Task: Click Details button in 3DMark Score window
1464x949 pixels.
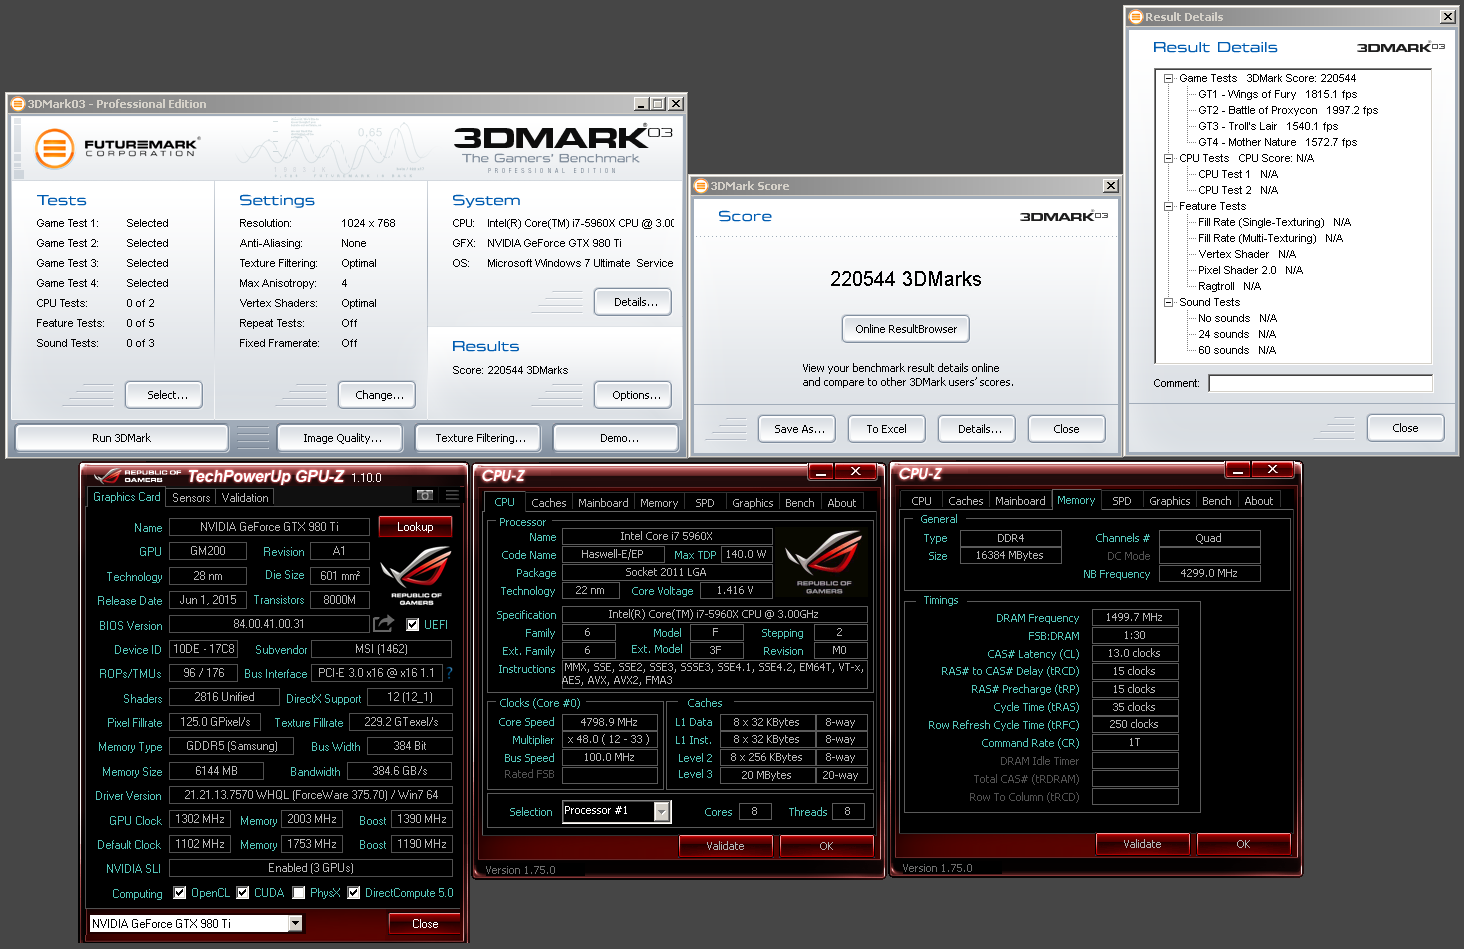Action: coord(979,429)
